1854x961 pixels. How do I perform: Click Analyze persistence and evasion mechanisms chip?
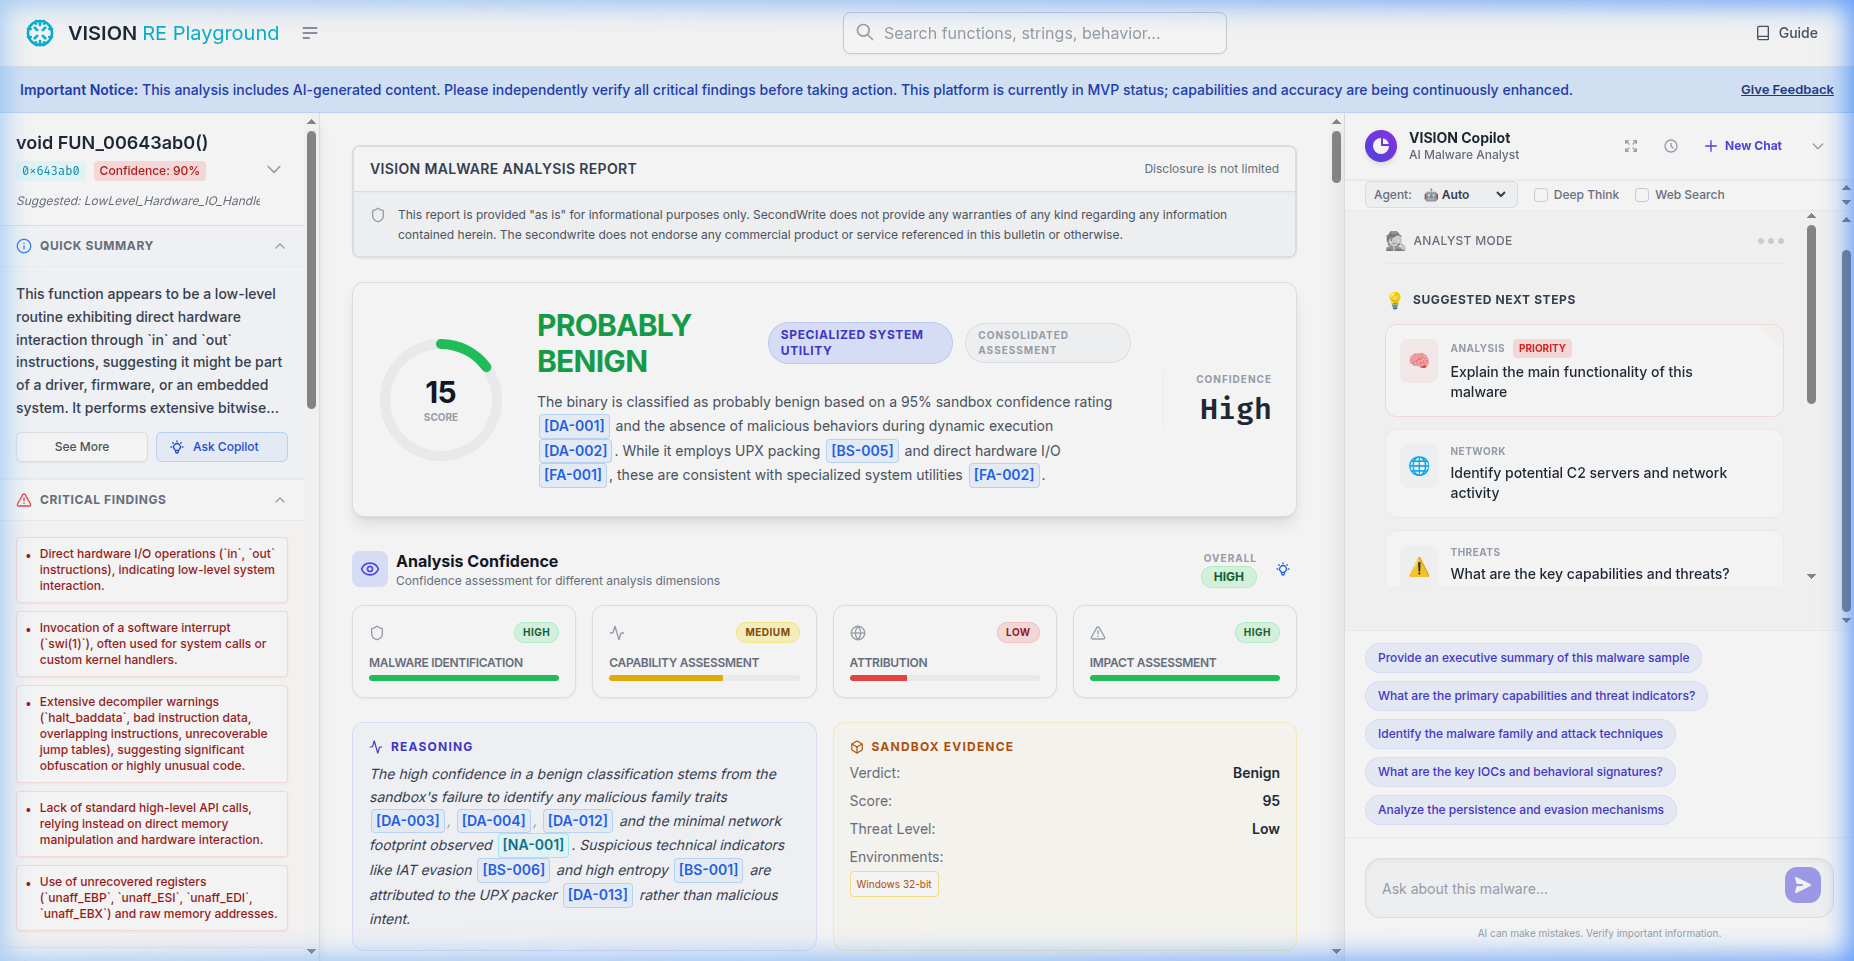[1521, 810]
